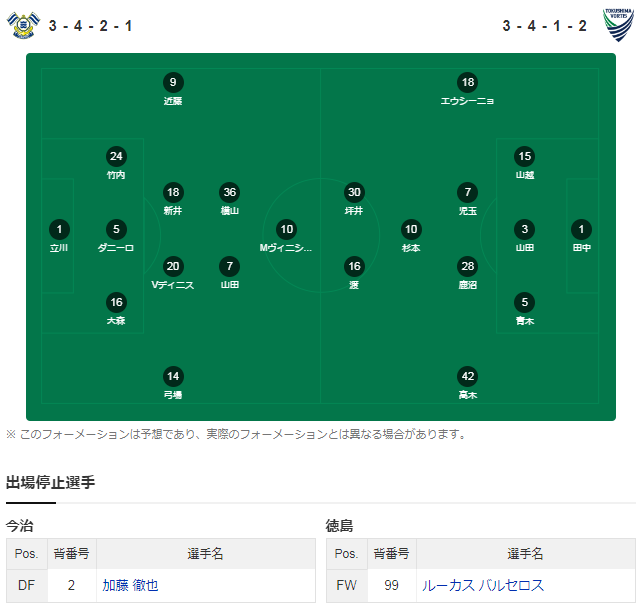Click the 選手名 header in Tokushima table
The image size is (638, 604).
pyautogui.click(x=525, y=554)
